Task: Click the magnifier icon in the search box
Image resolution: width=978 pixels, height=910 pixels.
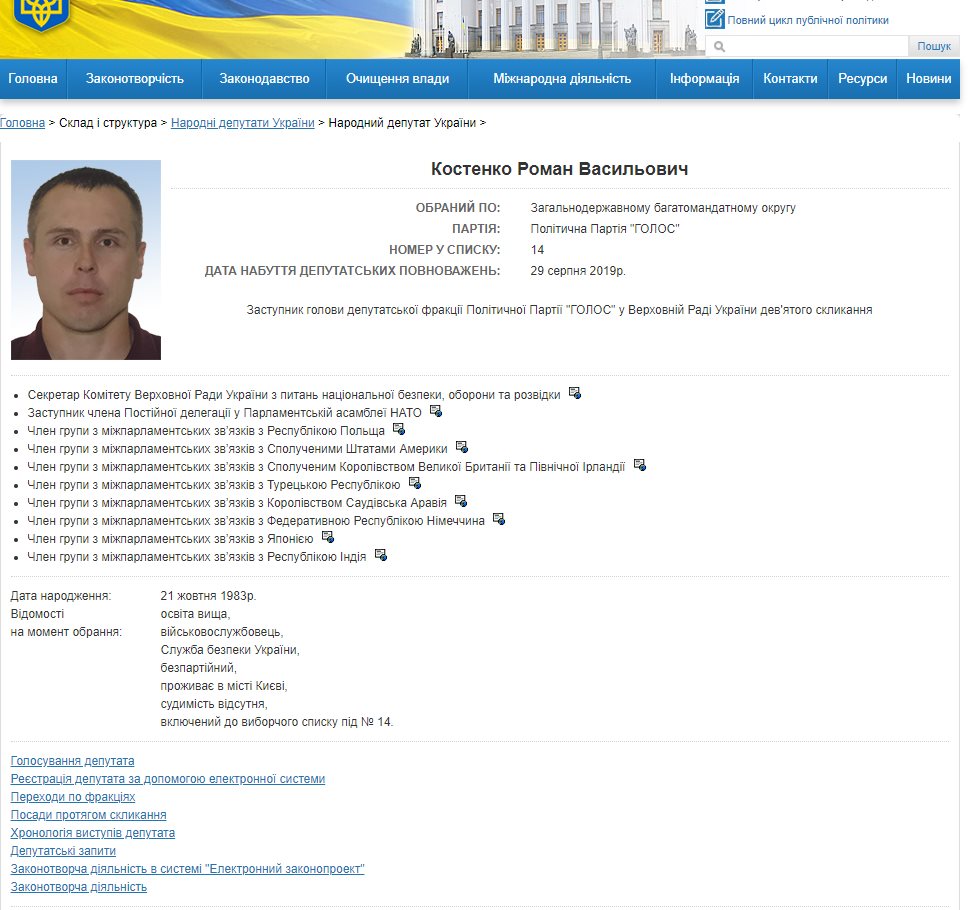Action: (x=719, y=47)
